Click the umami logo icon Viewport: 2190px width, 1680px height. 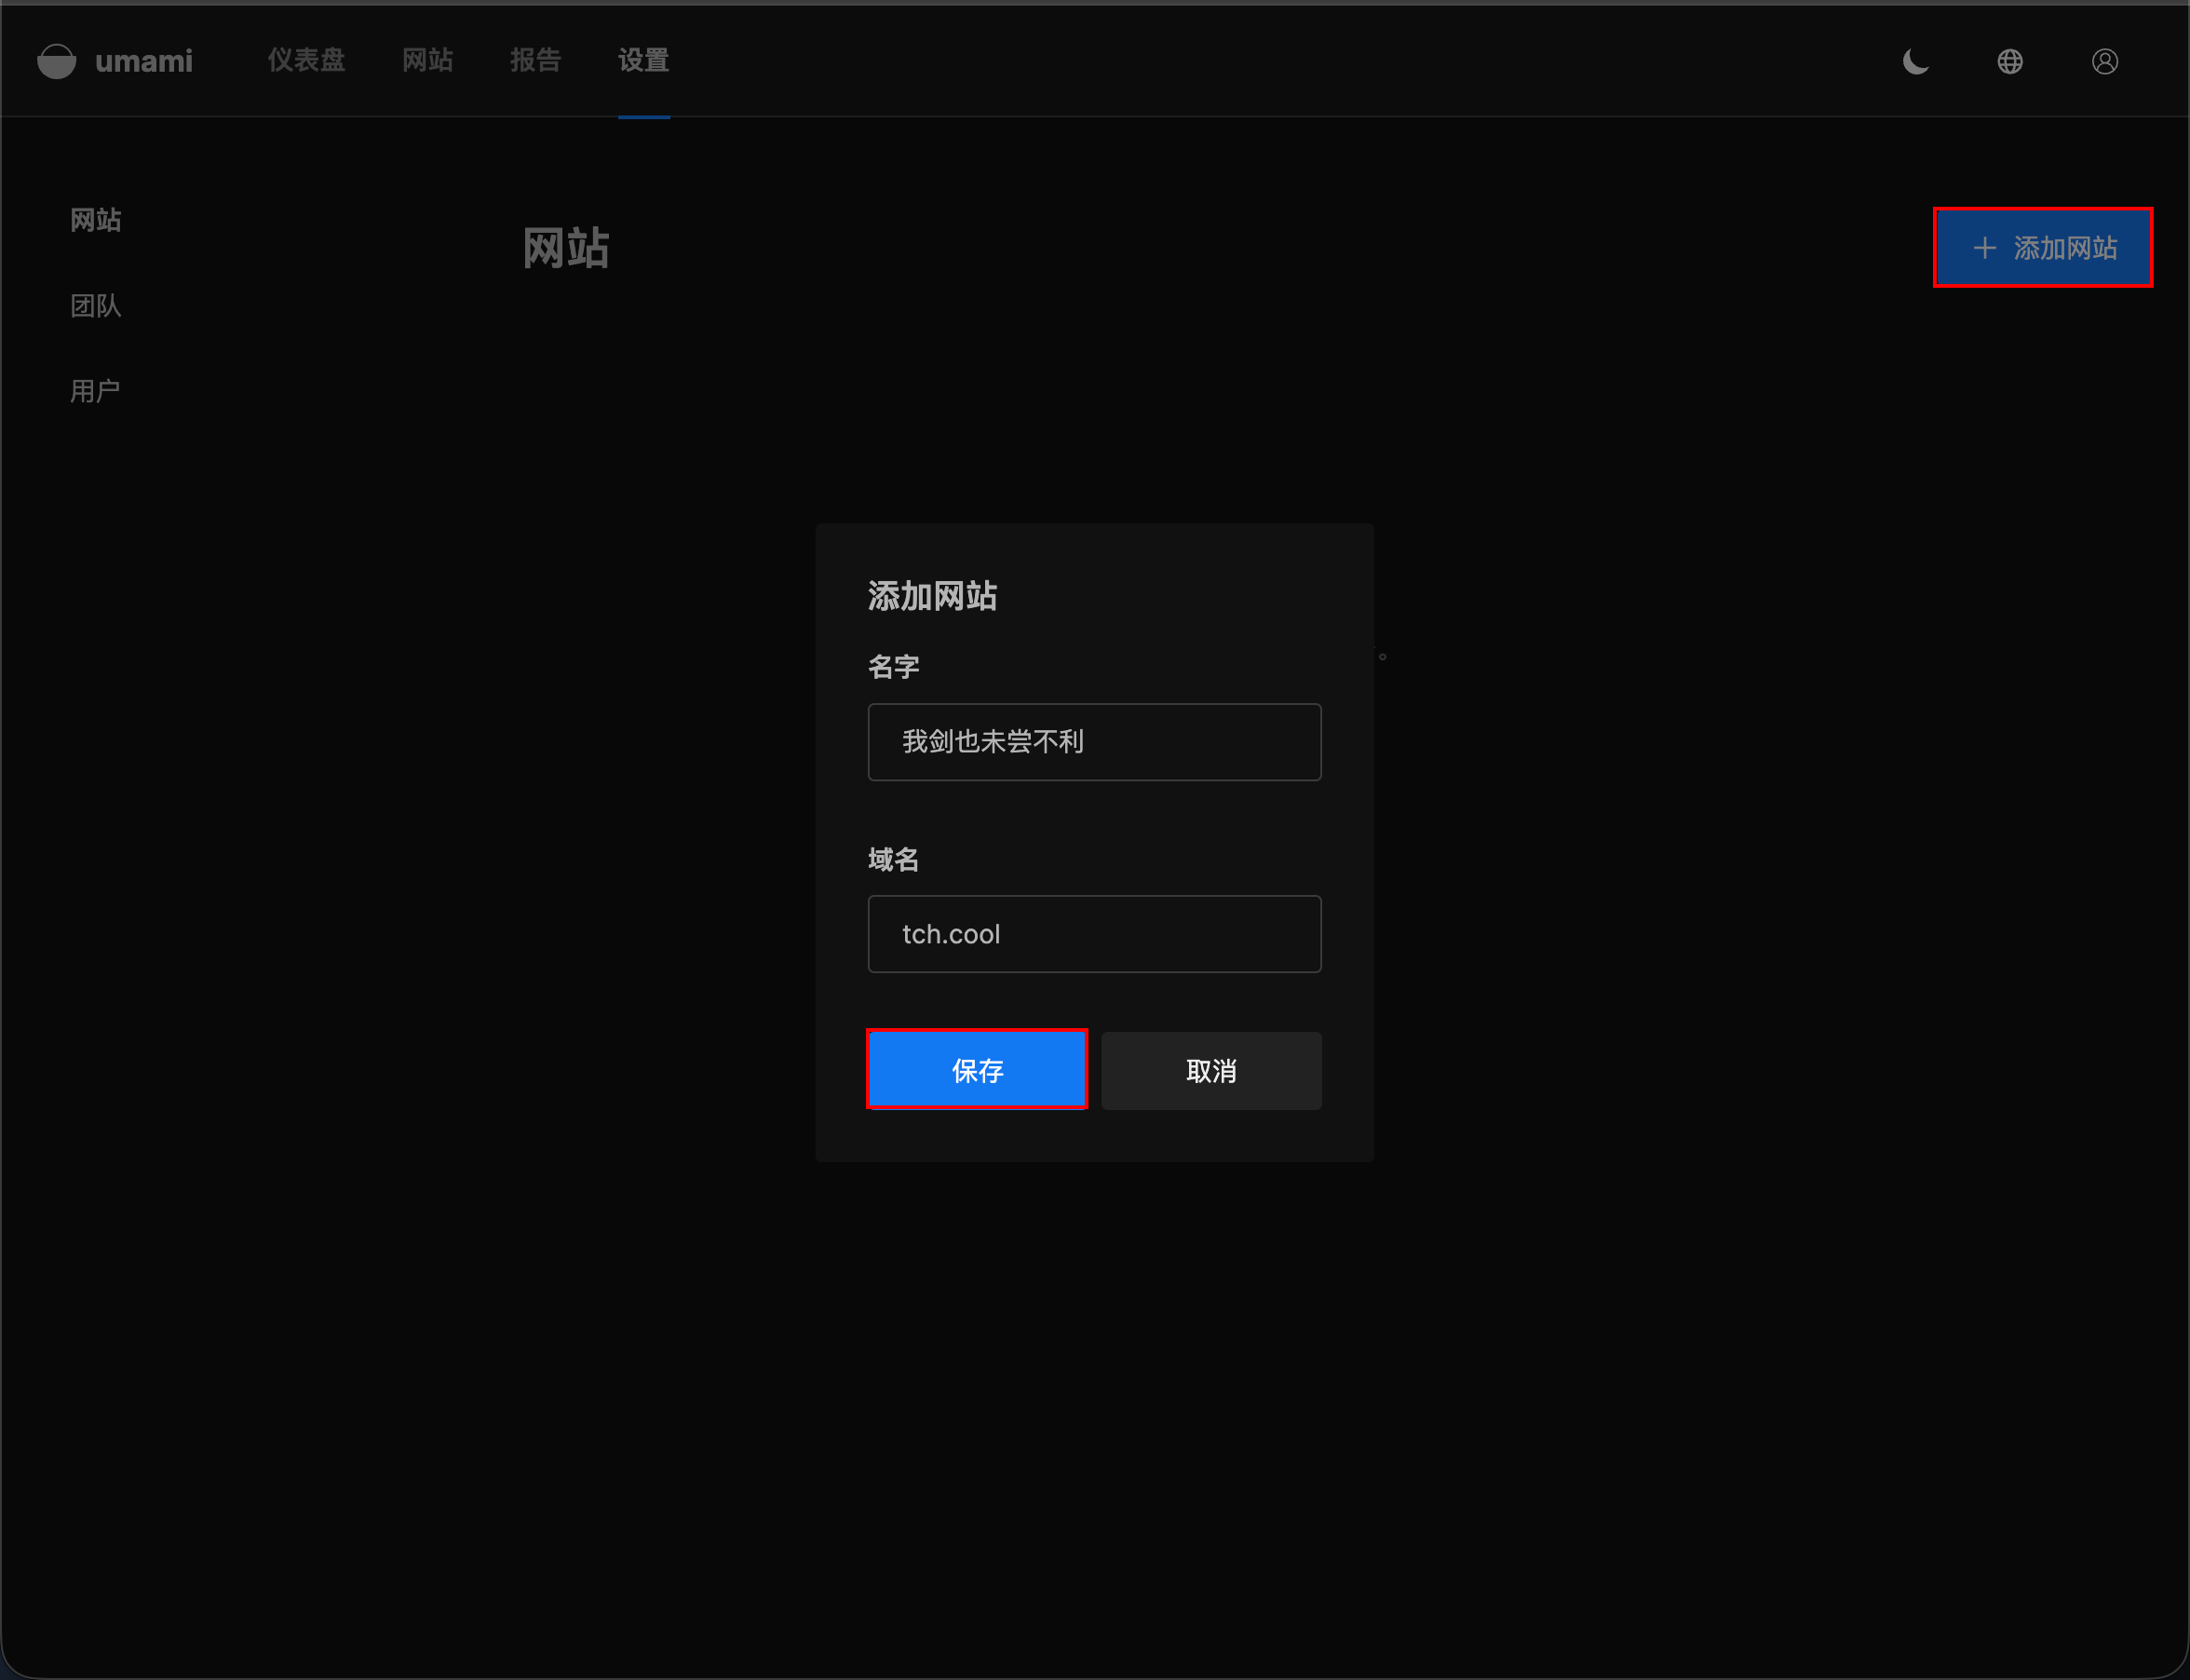point(57,61)
